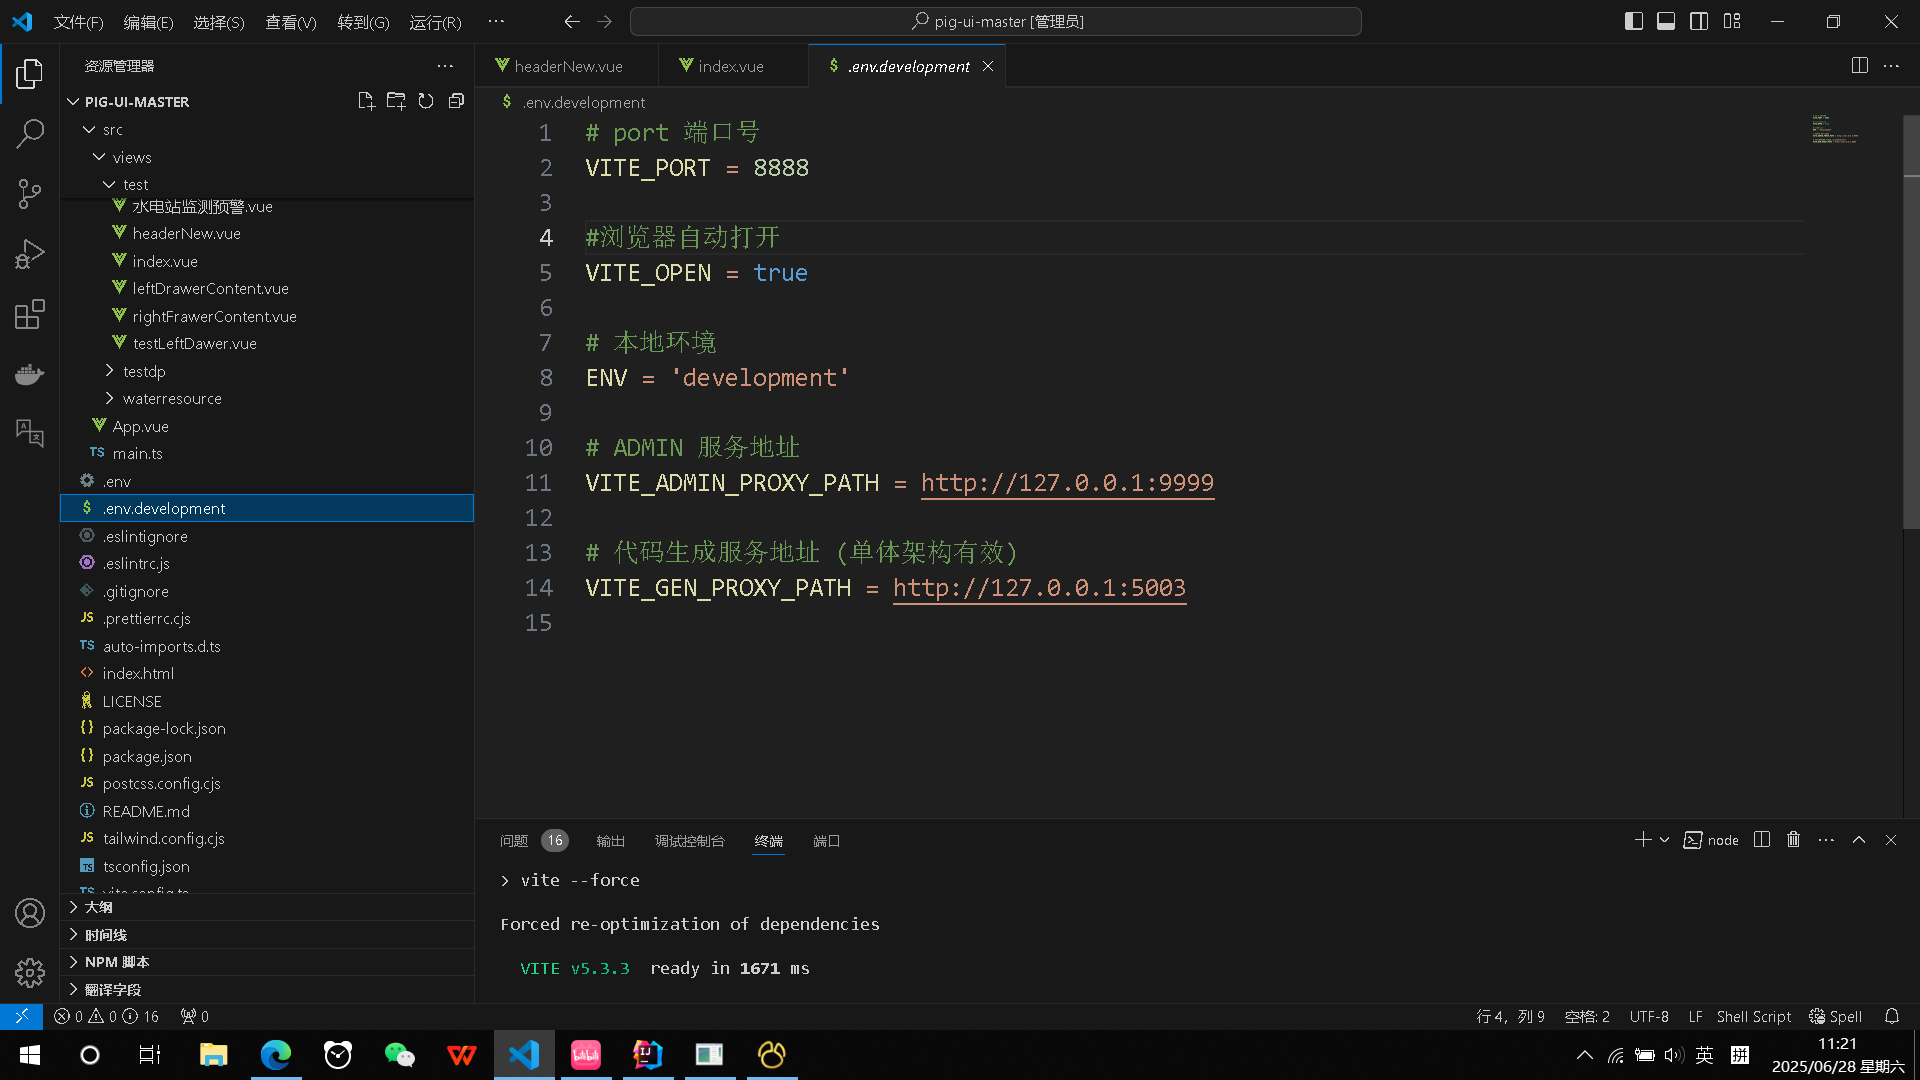Maximize the terminal panel with chevron

click(1859, 840)
